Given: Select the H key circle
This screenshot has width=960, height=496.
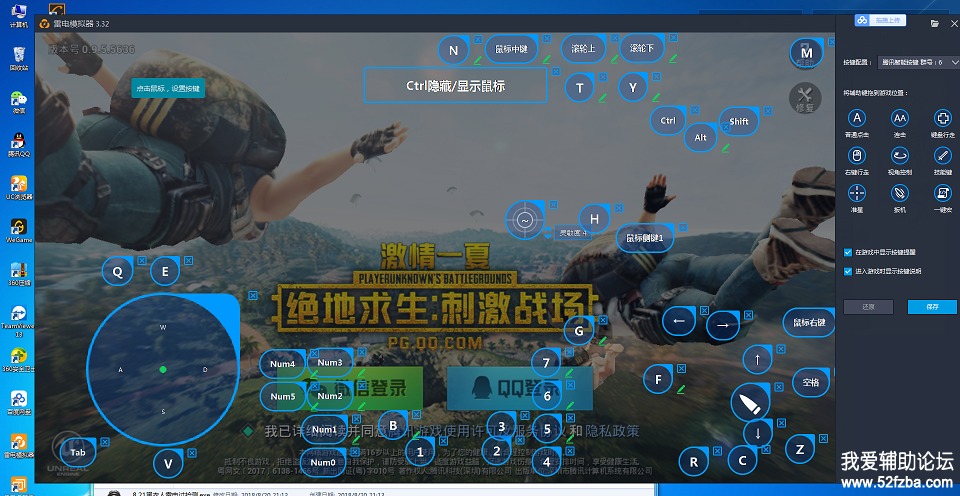Looking at the screenshot, I should pyautogui.click(x=594, y=219).
